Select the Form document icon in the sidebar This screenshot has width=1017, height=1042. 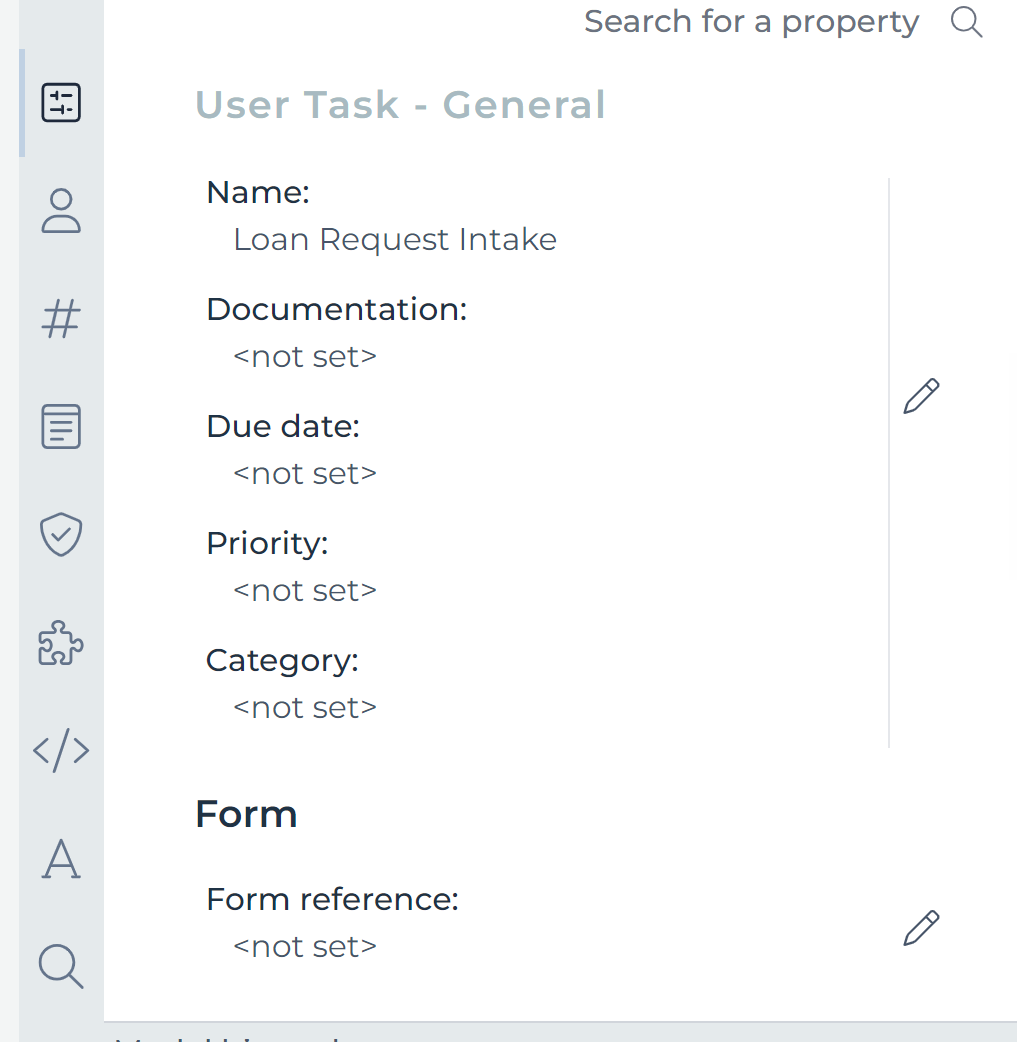coord(61,427)
